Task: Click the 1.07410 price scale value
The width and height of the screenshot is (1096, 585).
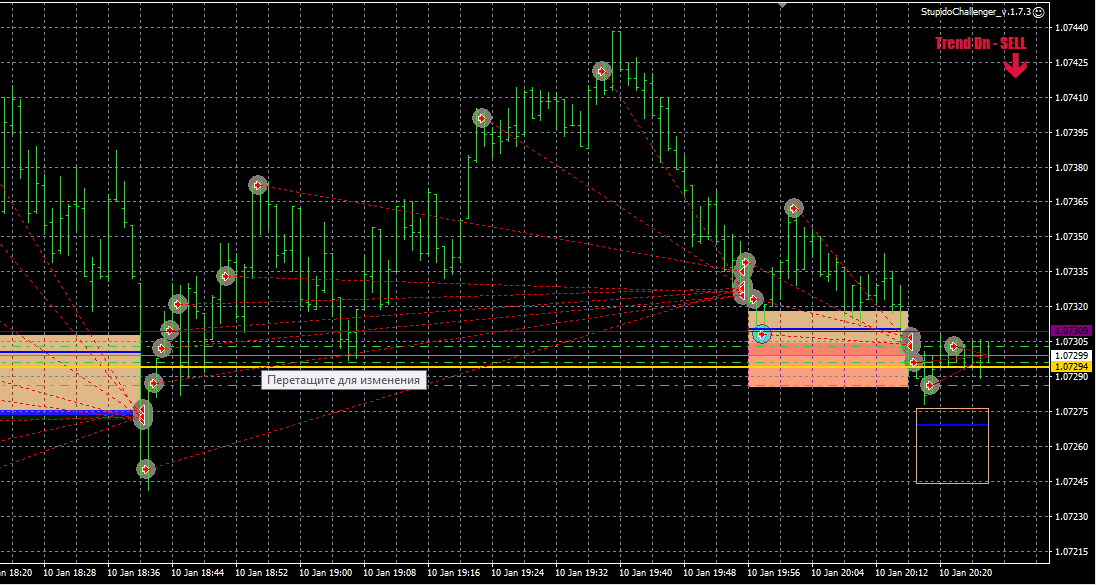Action: point(1072,98)
